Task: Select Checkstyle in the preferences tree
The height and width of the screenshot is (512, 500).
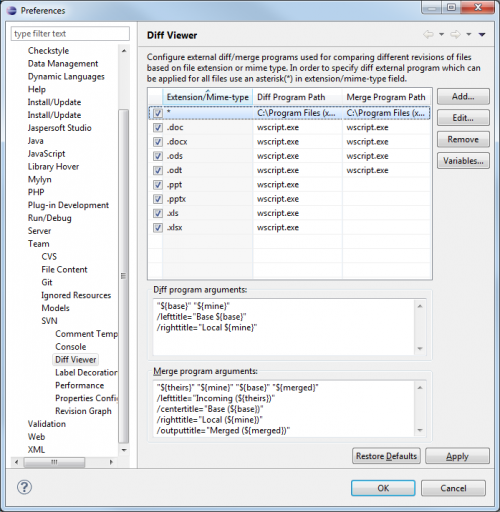Action: (48, 51)
